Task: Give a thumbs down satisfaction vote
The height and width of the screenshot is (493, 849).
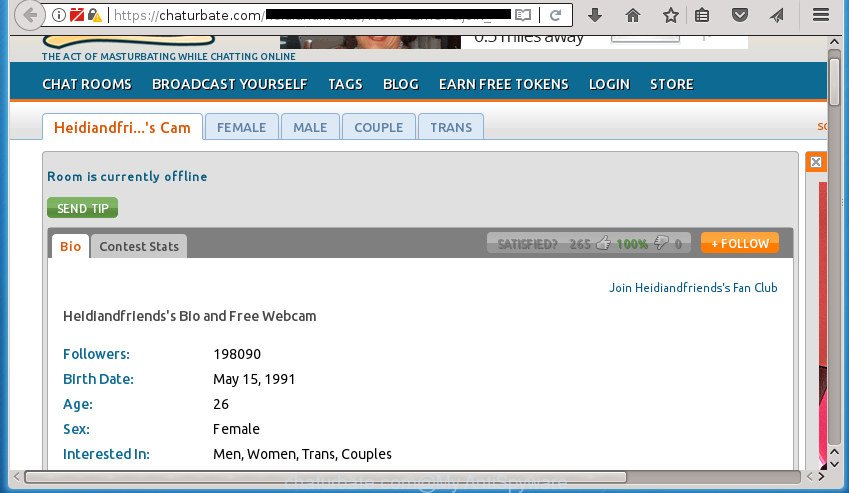Action: click(x=661, y=243)
